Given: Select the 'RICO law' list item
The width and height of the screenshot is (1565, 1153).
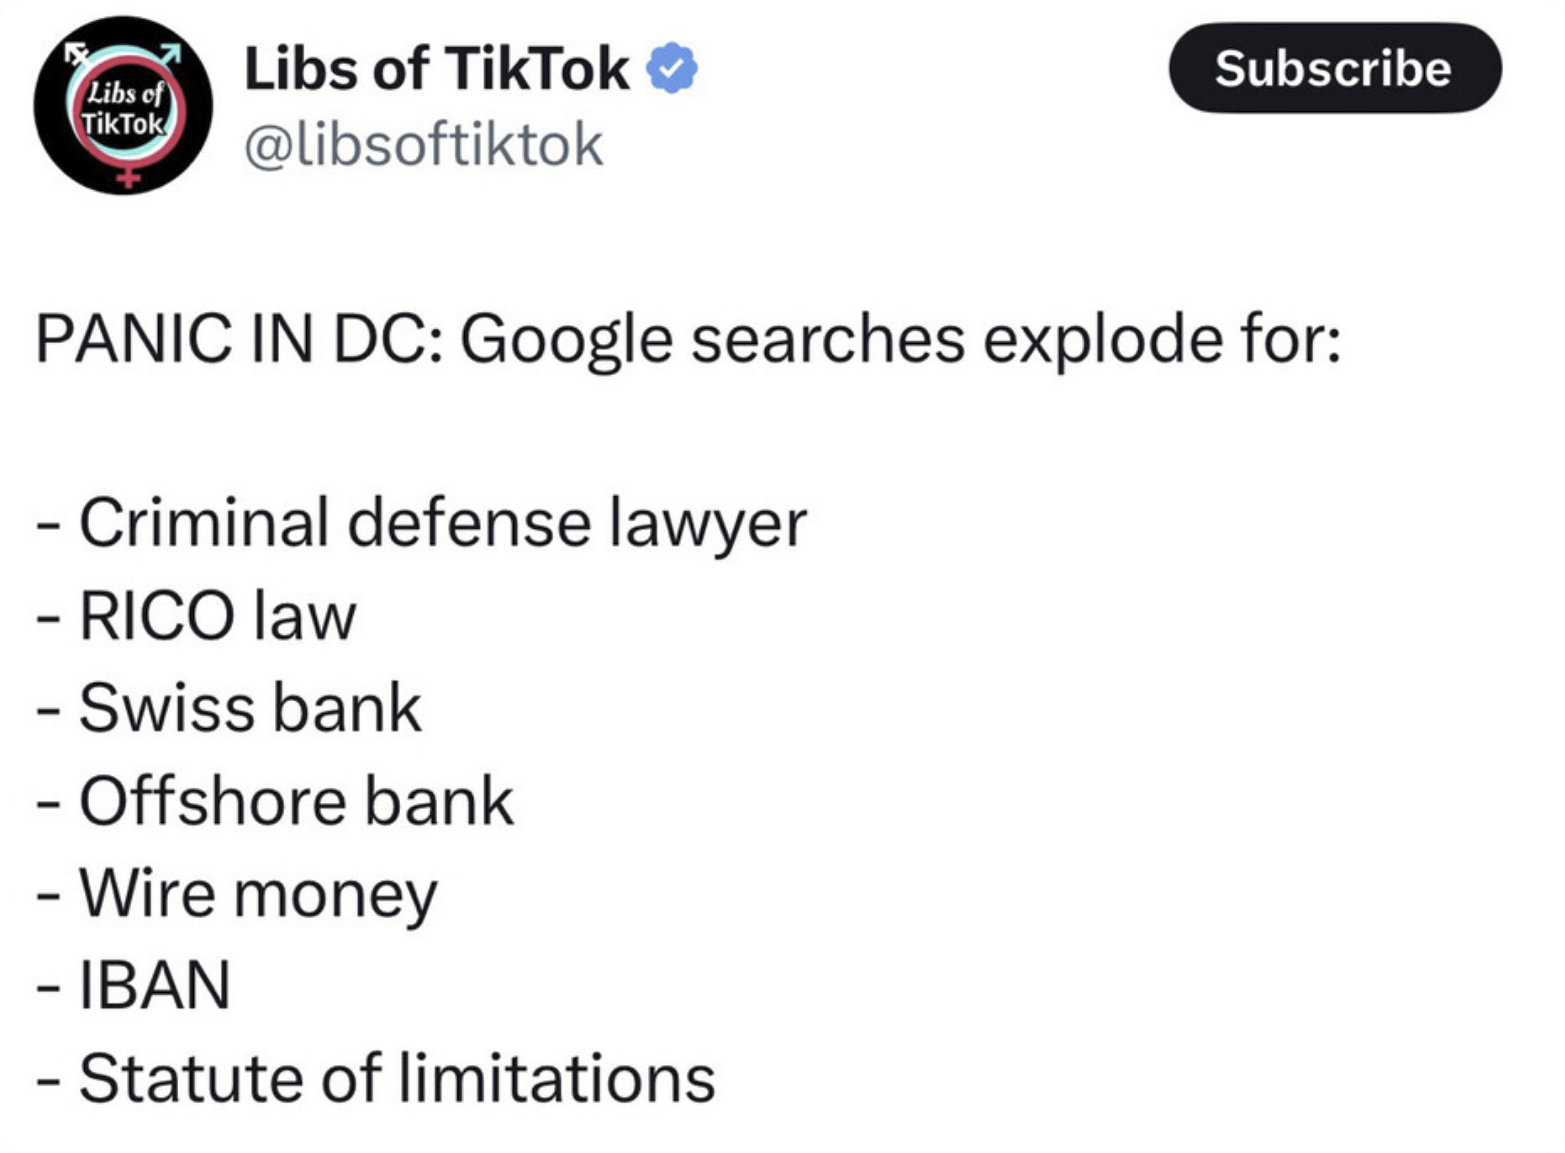Looking at the screenshot, I should (216, 615).
